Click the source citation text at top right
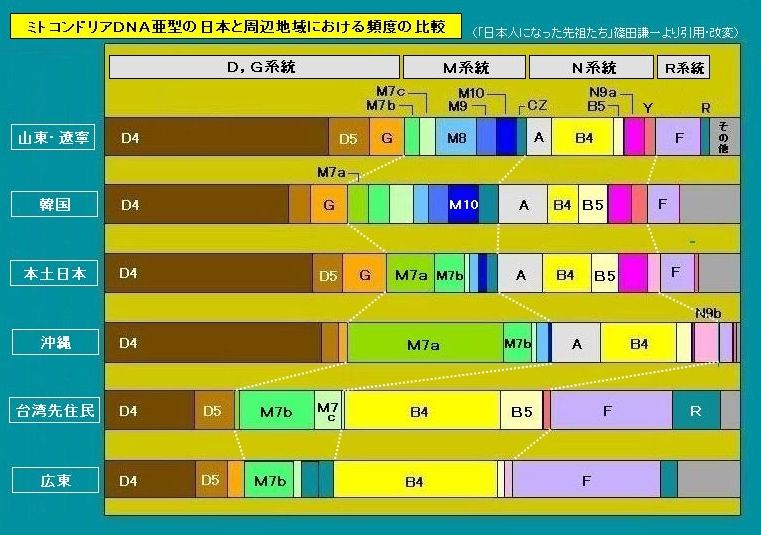This screenshot has width=761, height=535. click(607, 32)
